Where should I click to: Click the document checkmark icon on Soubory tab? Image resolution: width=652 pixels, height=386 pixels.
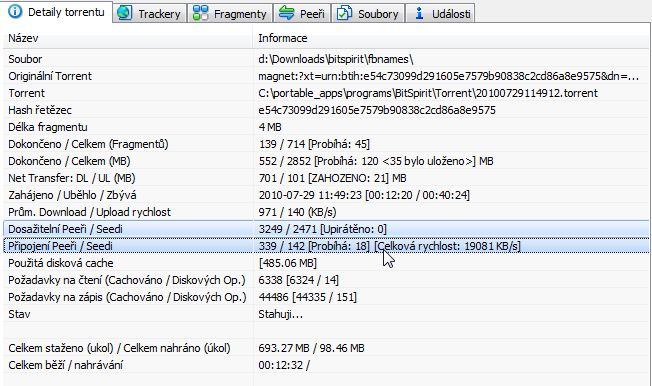coord(344,13)
